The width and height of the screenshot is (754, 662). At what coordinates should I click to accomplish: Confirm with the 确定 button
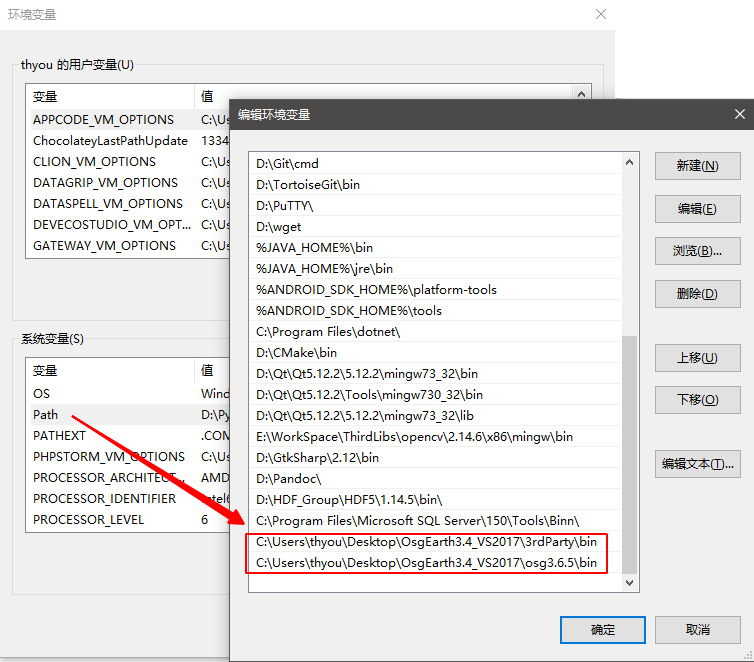(x=603, y=629)
